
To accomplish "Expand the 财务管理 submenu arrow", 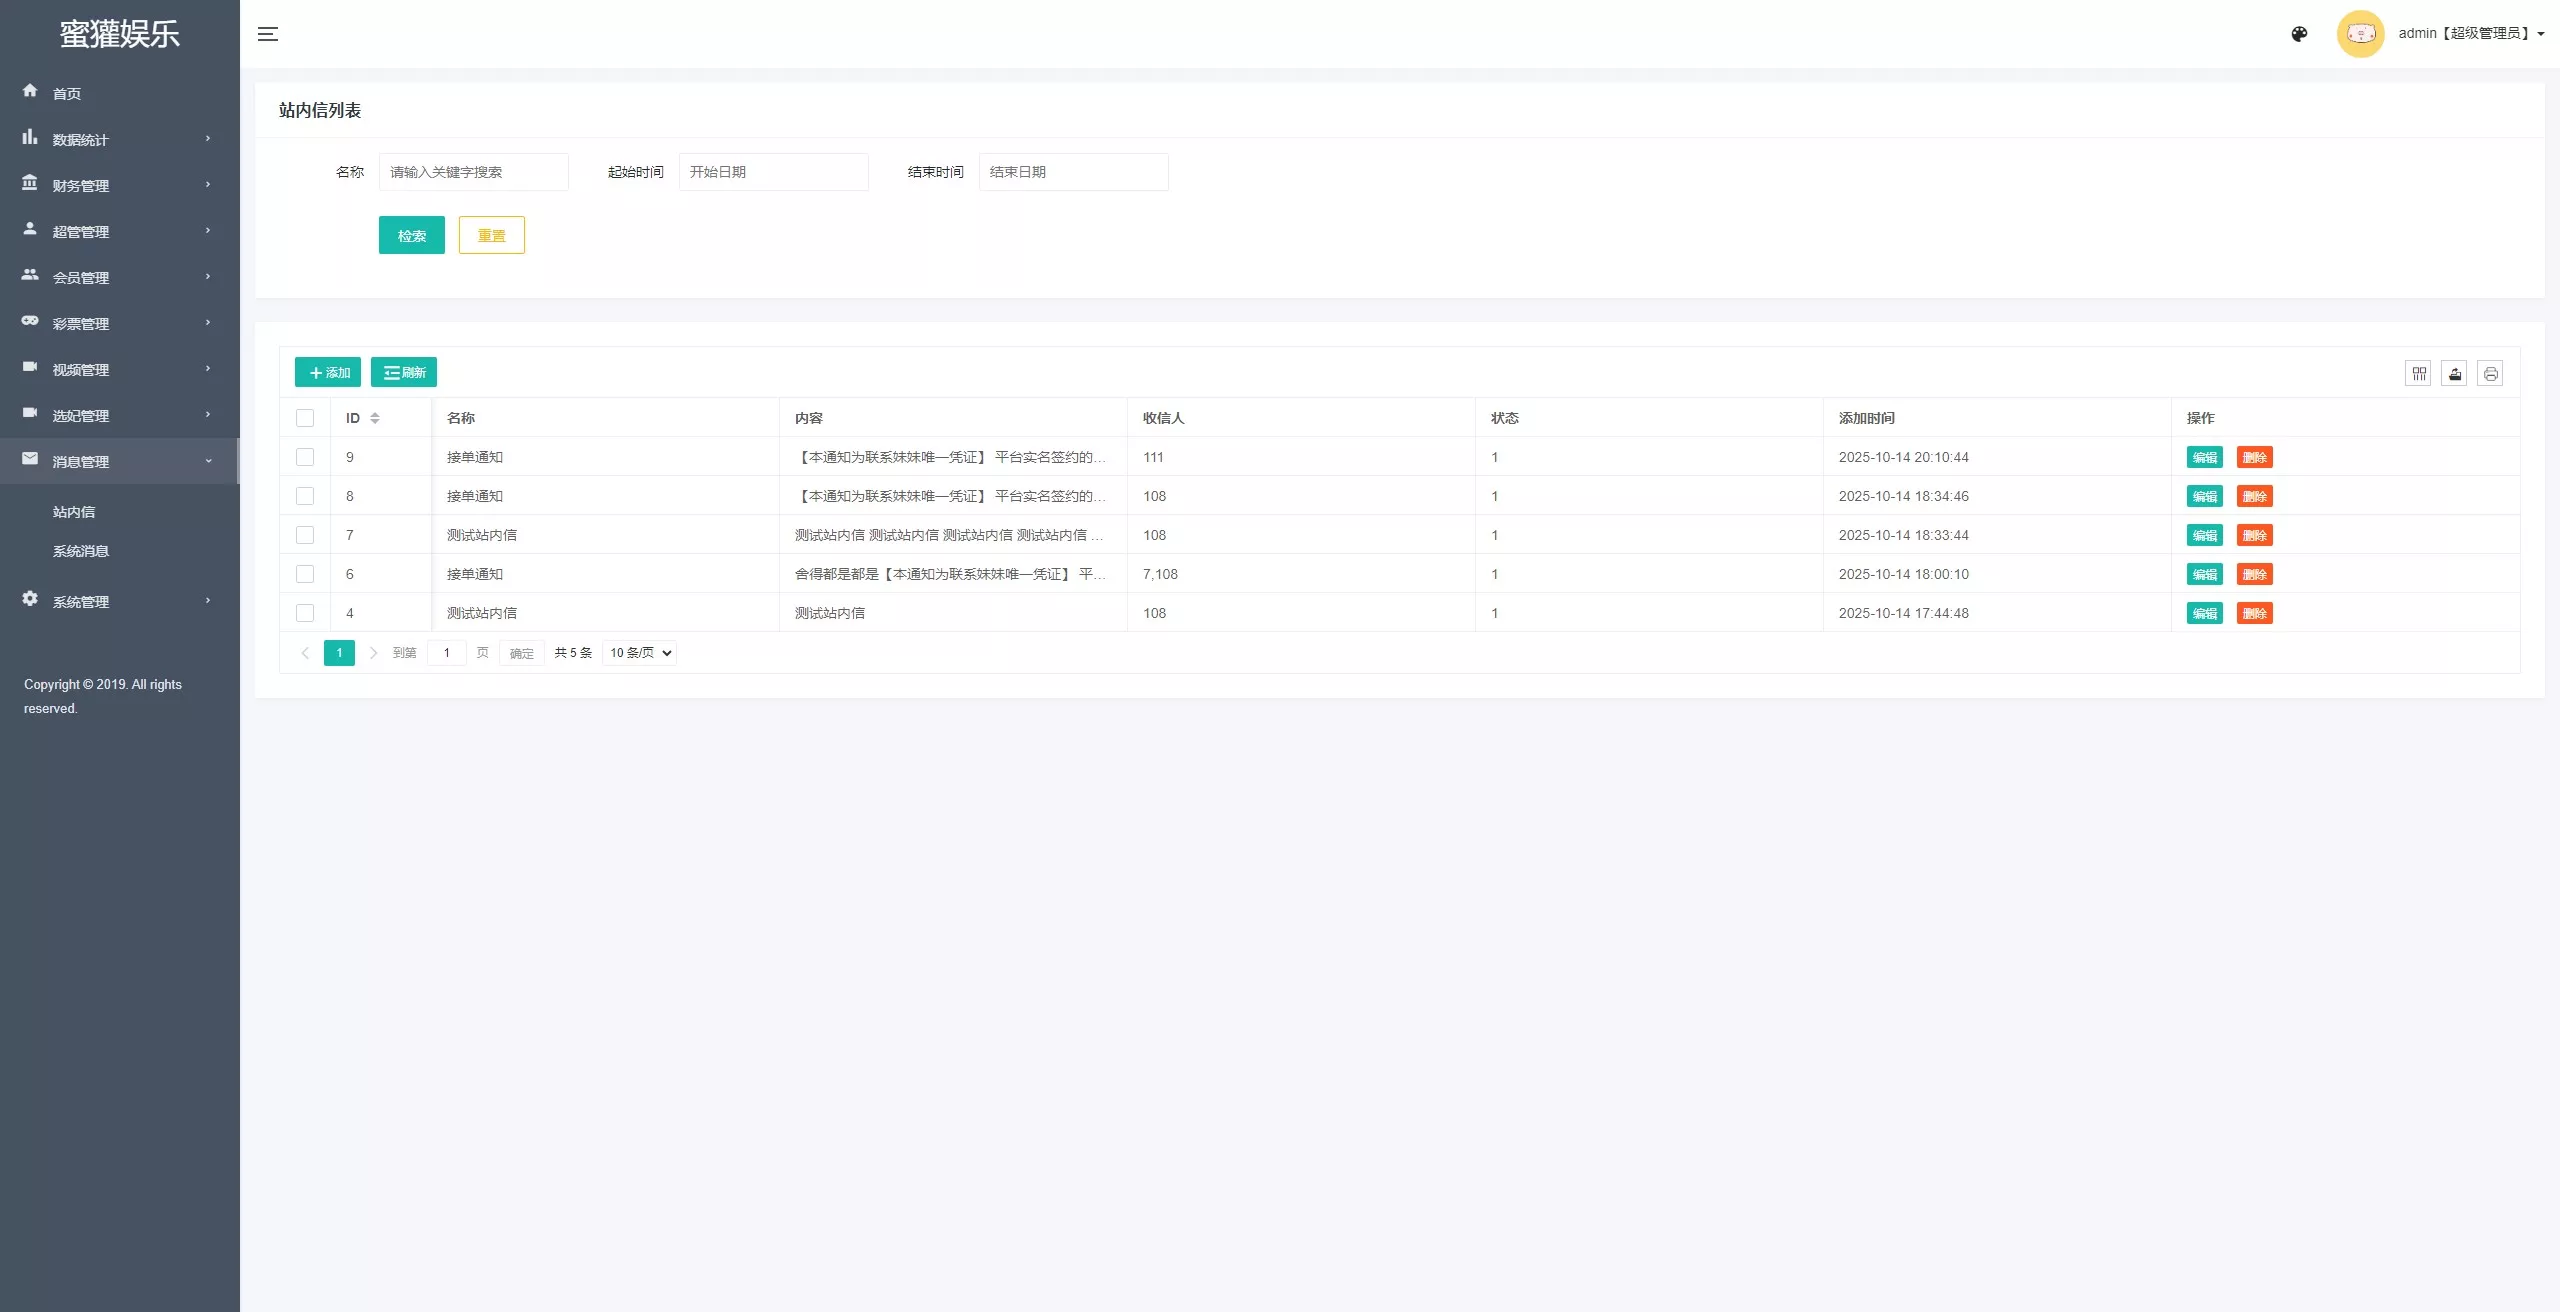I will [208, 185].
